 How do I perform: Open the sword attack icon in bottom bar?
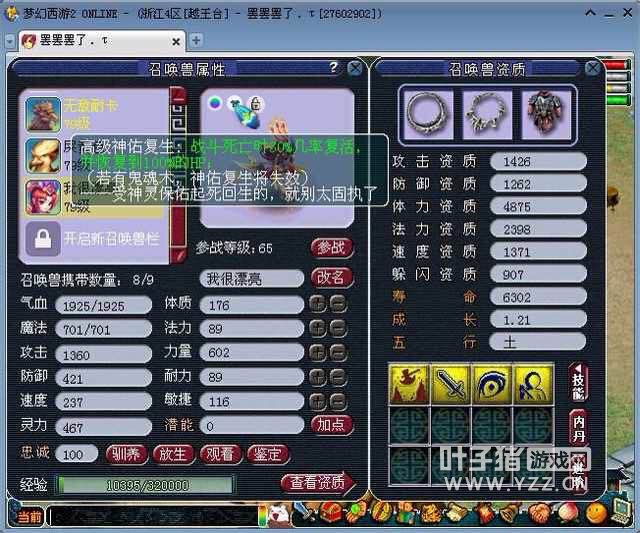304,512
